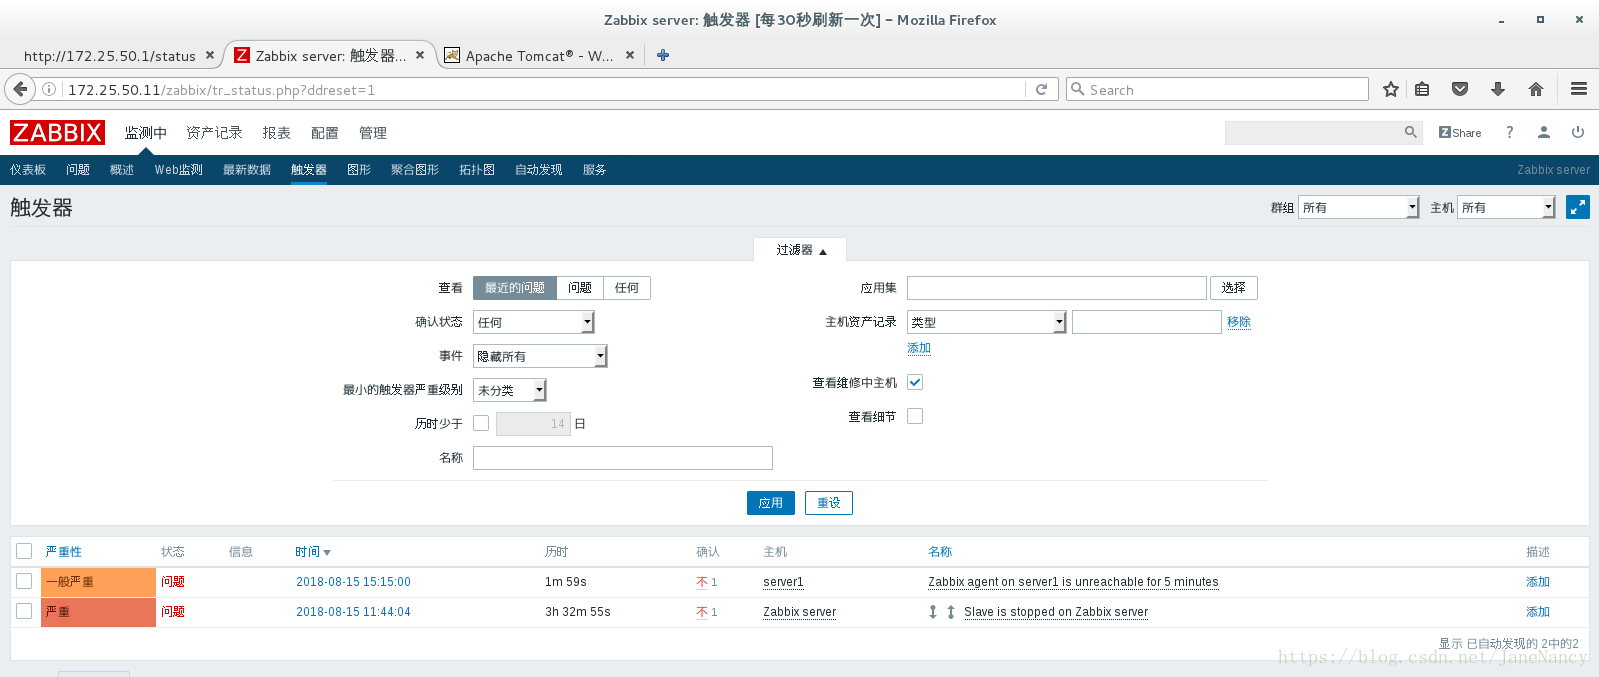Open Firefox downloads arrow icon
Screen dimensions: 1599x677
tap(1498, 89)
